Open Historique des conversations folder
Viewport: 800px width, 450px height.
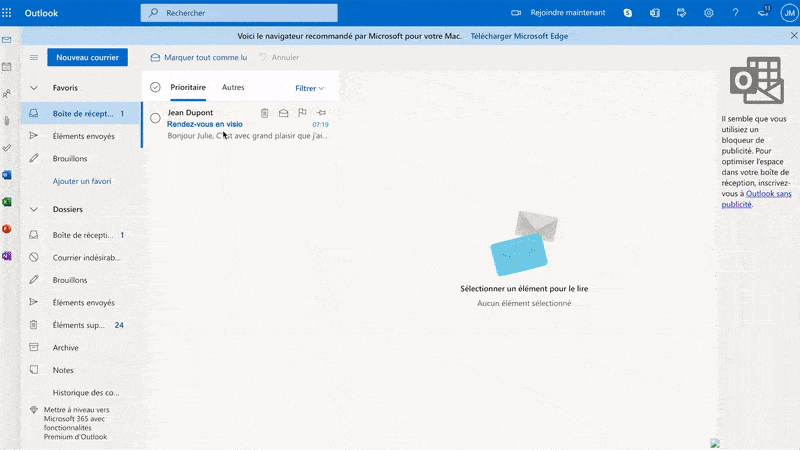[x=81, y=392]
